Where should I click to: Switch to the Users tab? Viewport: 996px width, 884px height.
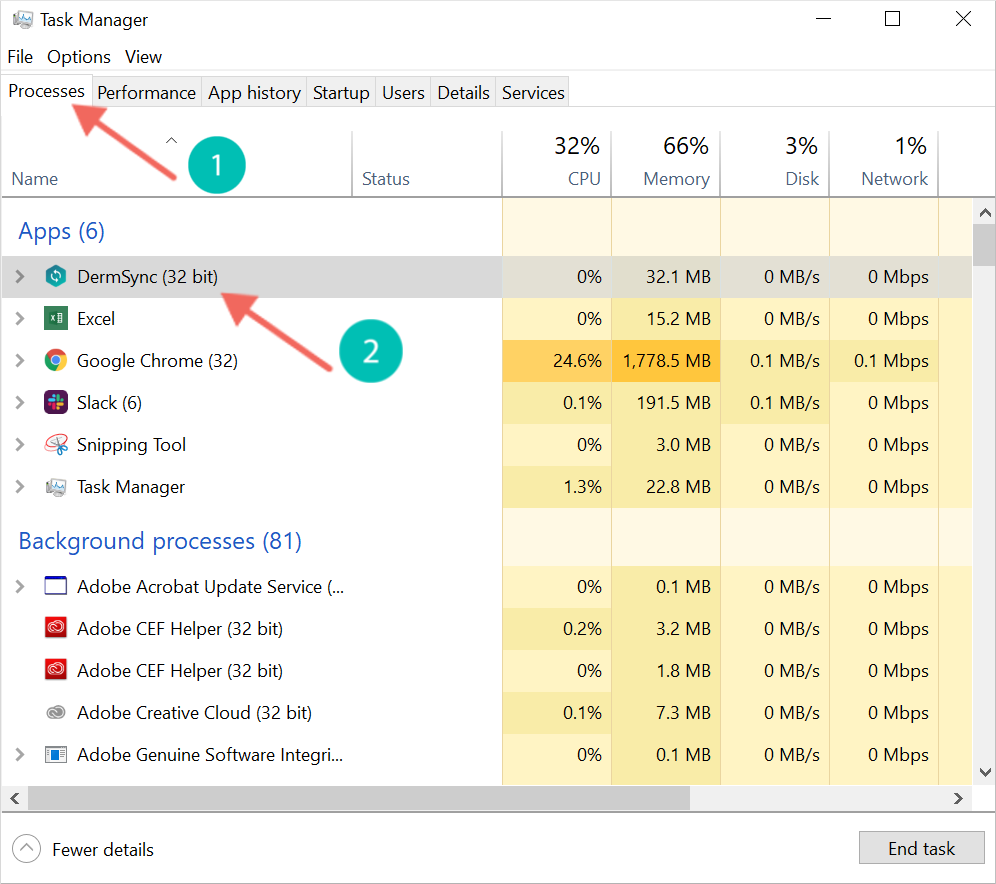[403, 93]
